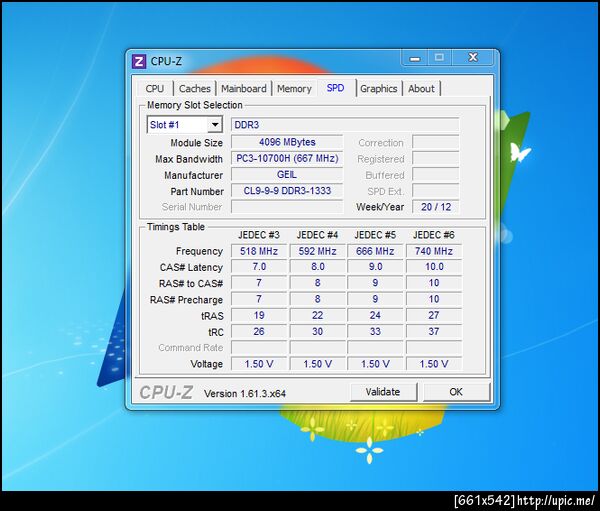
Task: Click the empty Serial Number field
Action: pos(287,207)
